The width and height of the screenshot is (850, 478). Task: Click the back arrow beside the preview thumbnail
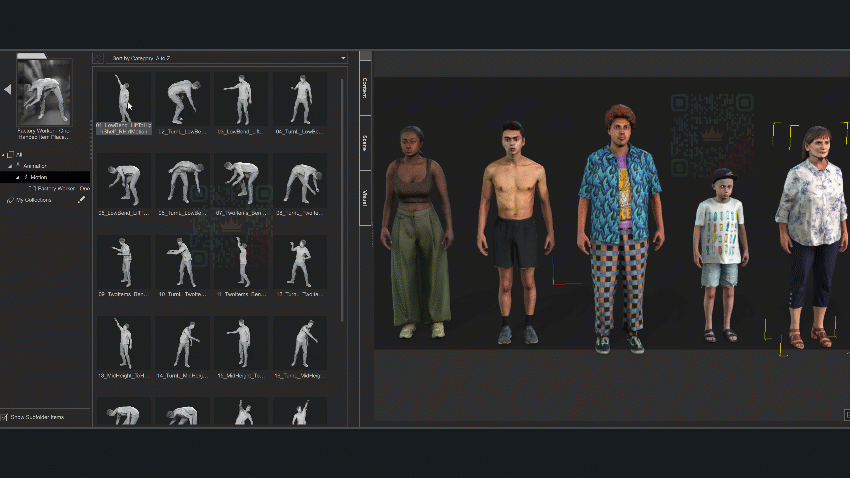8,90
